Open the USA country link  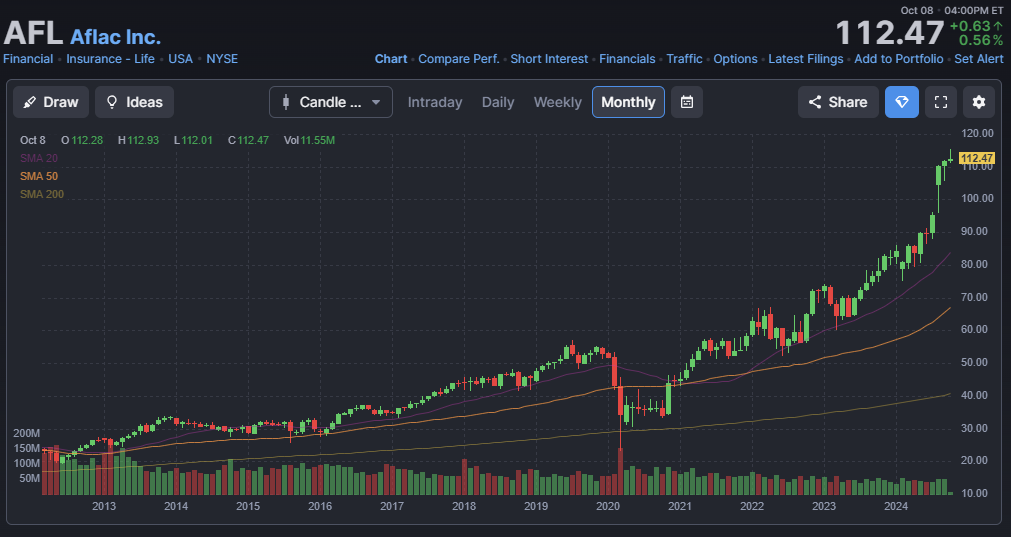click(x=181, y=59)
